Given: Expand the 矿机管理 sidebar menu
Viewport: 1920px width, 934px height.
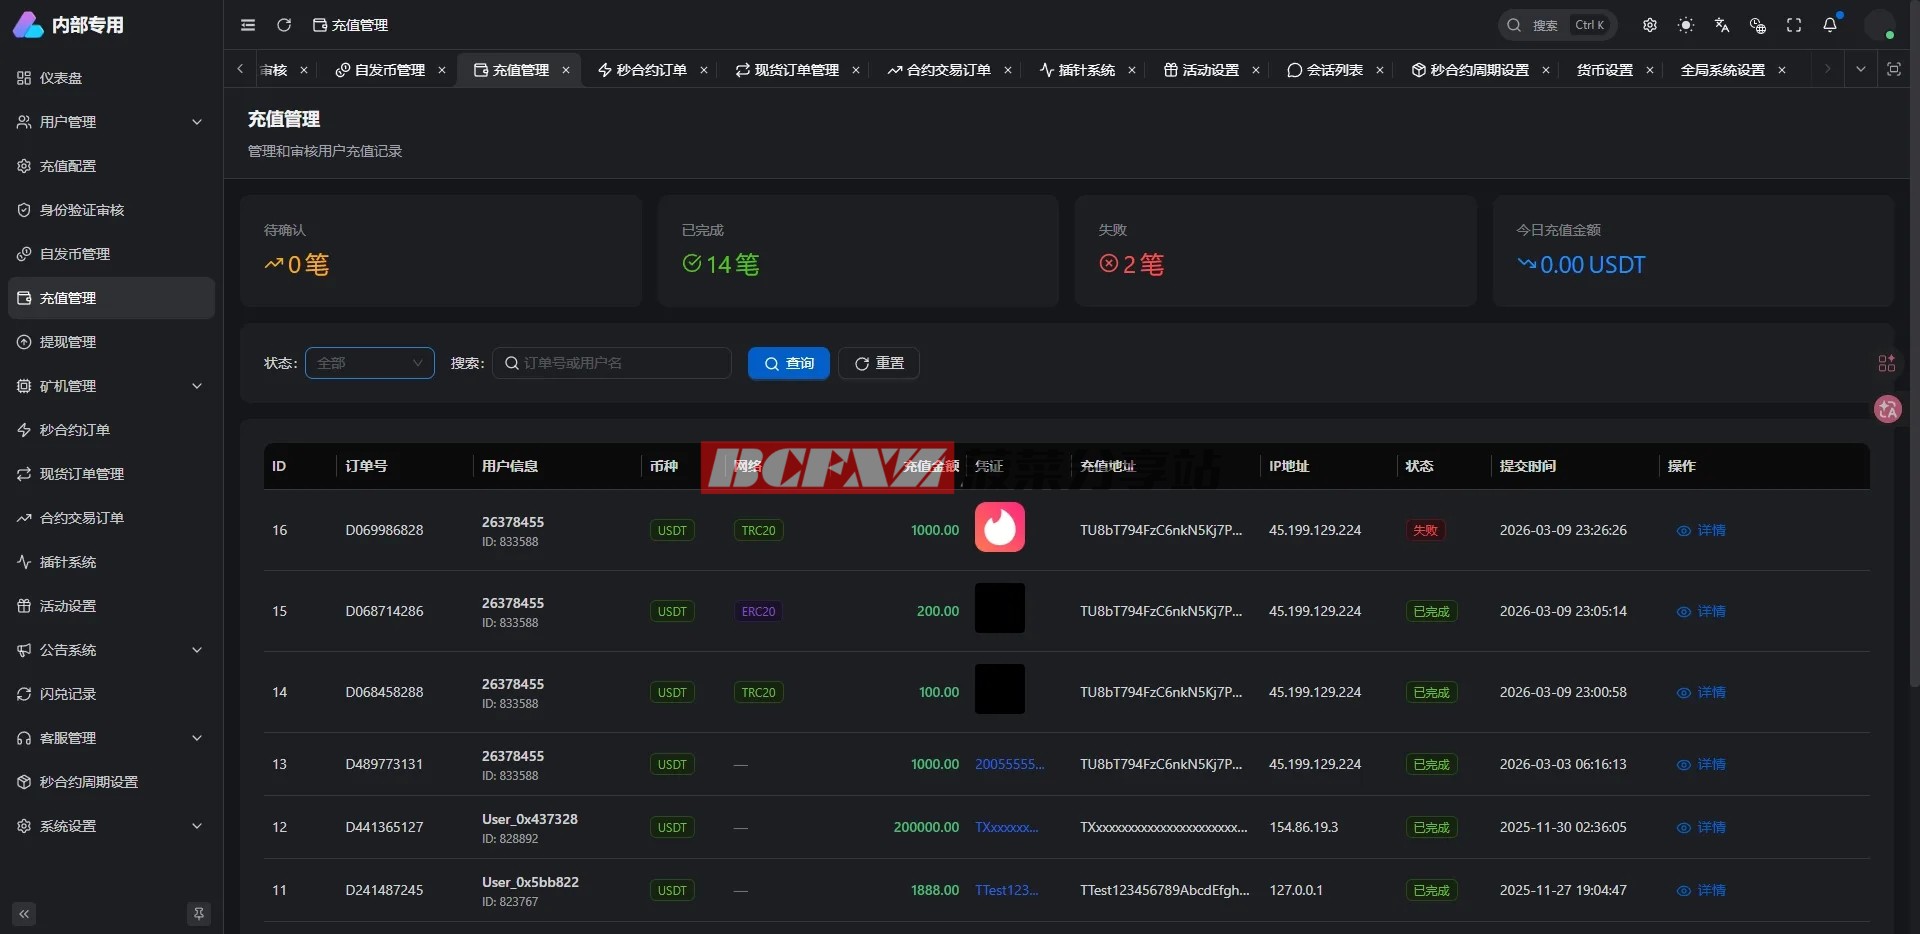Looking at the screenshot, I should coord(110,386).
